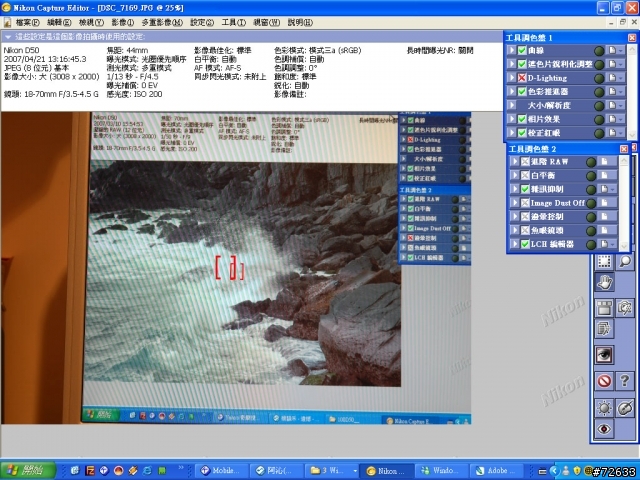Open settings dropdown in 相片效果 row
The width and height of the screenshot is (640, 480).
pos(621,119)
